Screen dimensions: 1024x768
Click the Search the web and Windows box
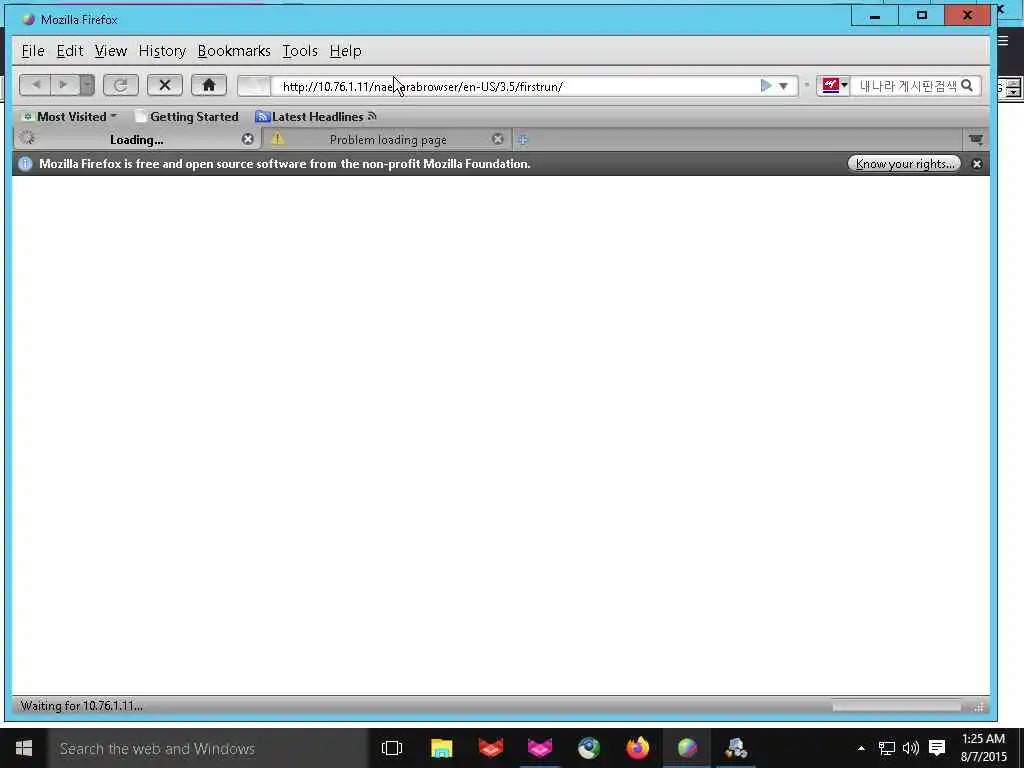point(208,748)
